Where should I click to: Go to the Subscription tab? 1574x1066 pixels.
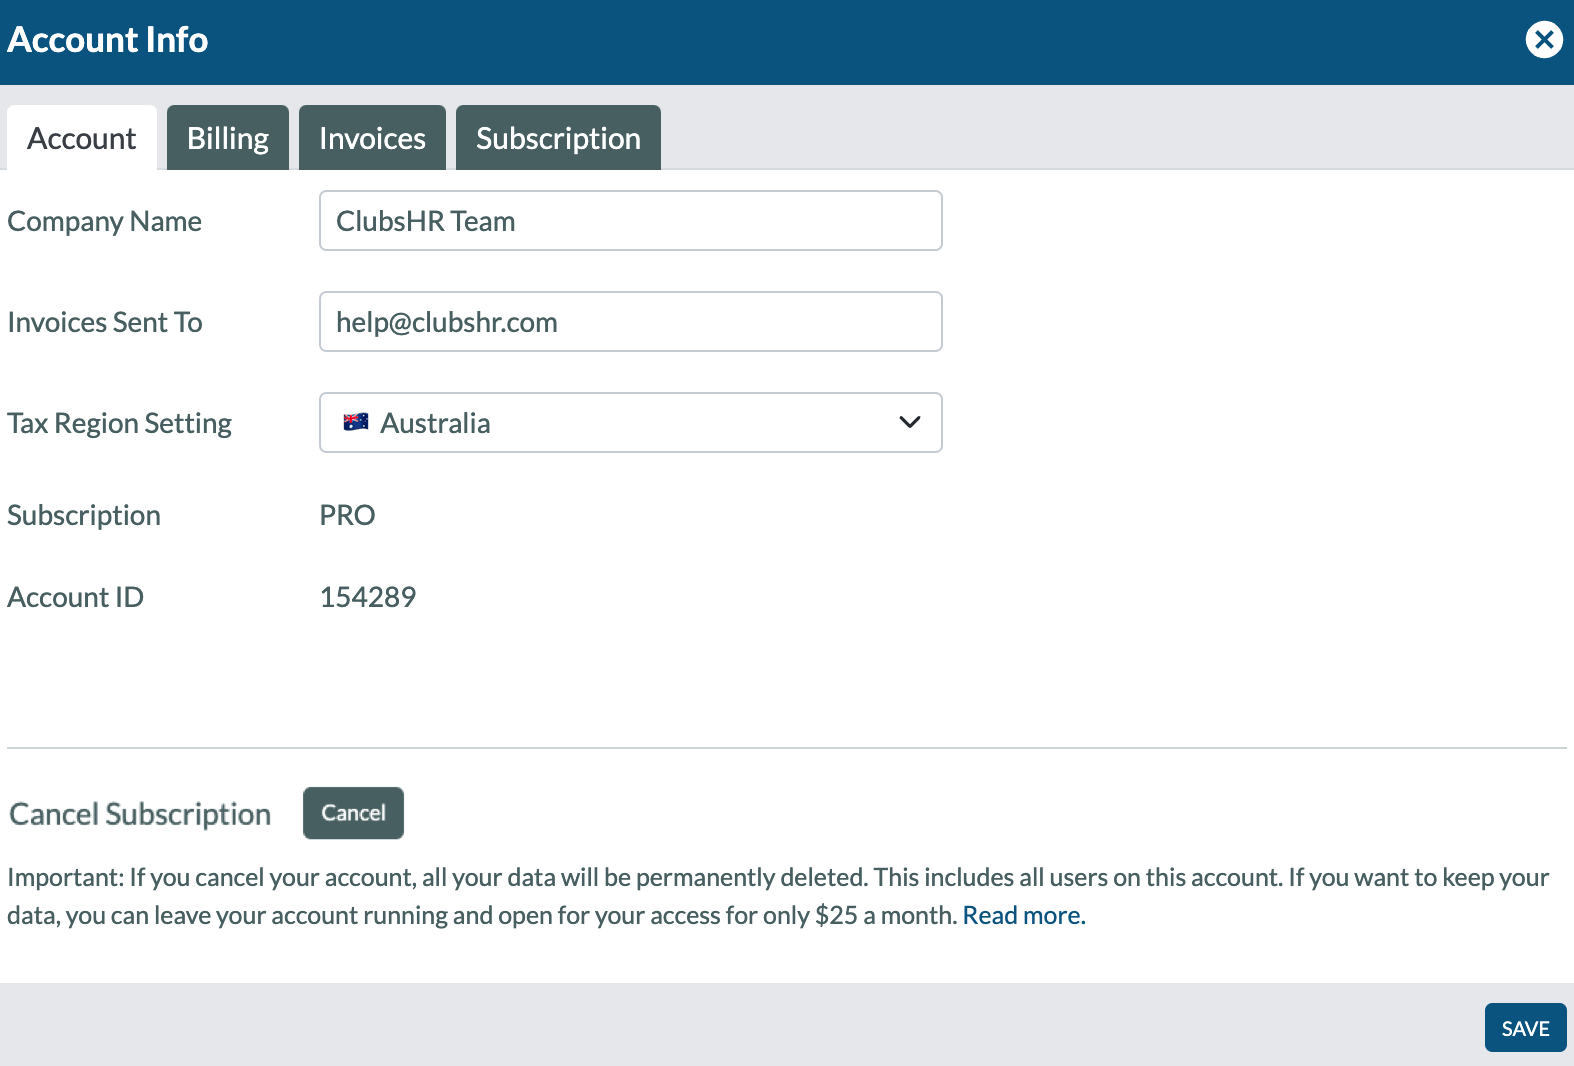pyautogui.click(x=558, y=138)
